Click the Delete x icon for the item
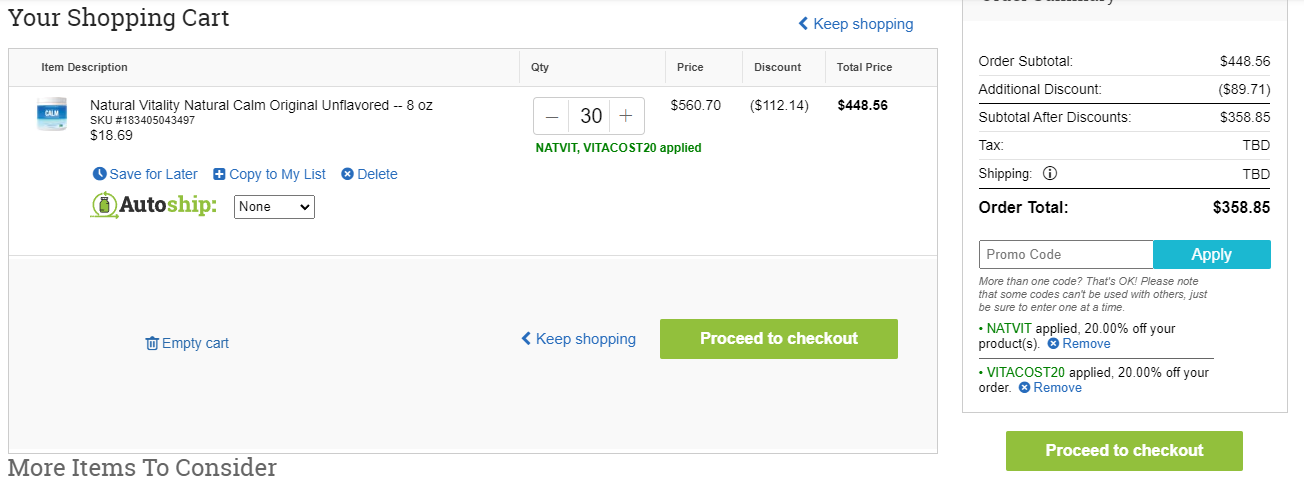 coord(347,174)
